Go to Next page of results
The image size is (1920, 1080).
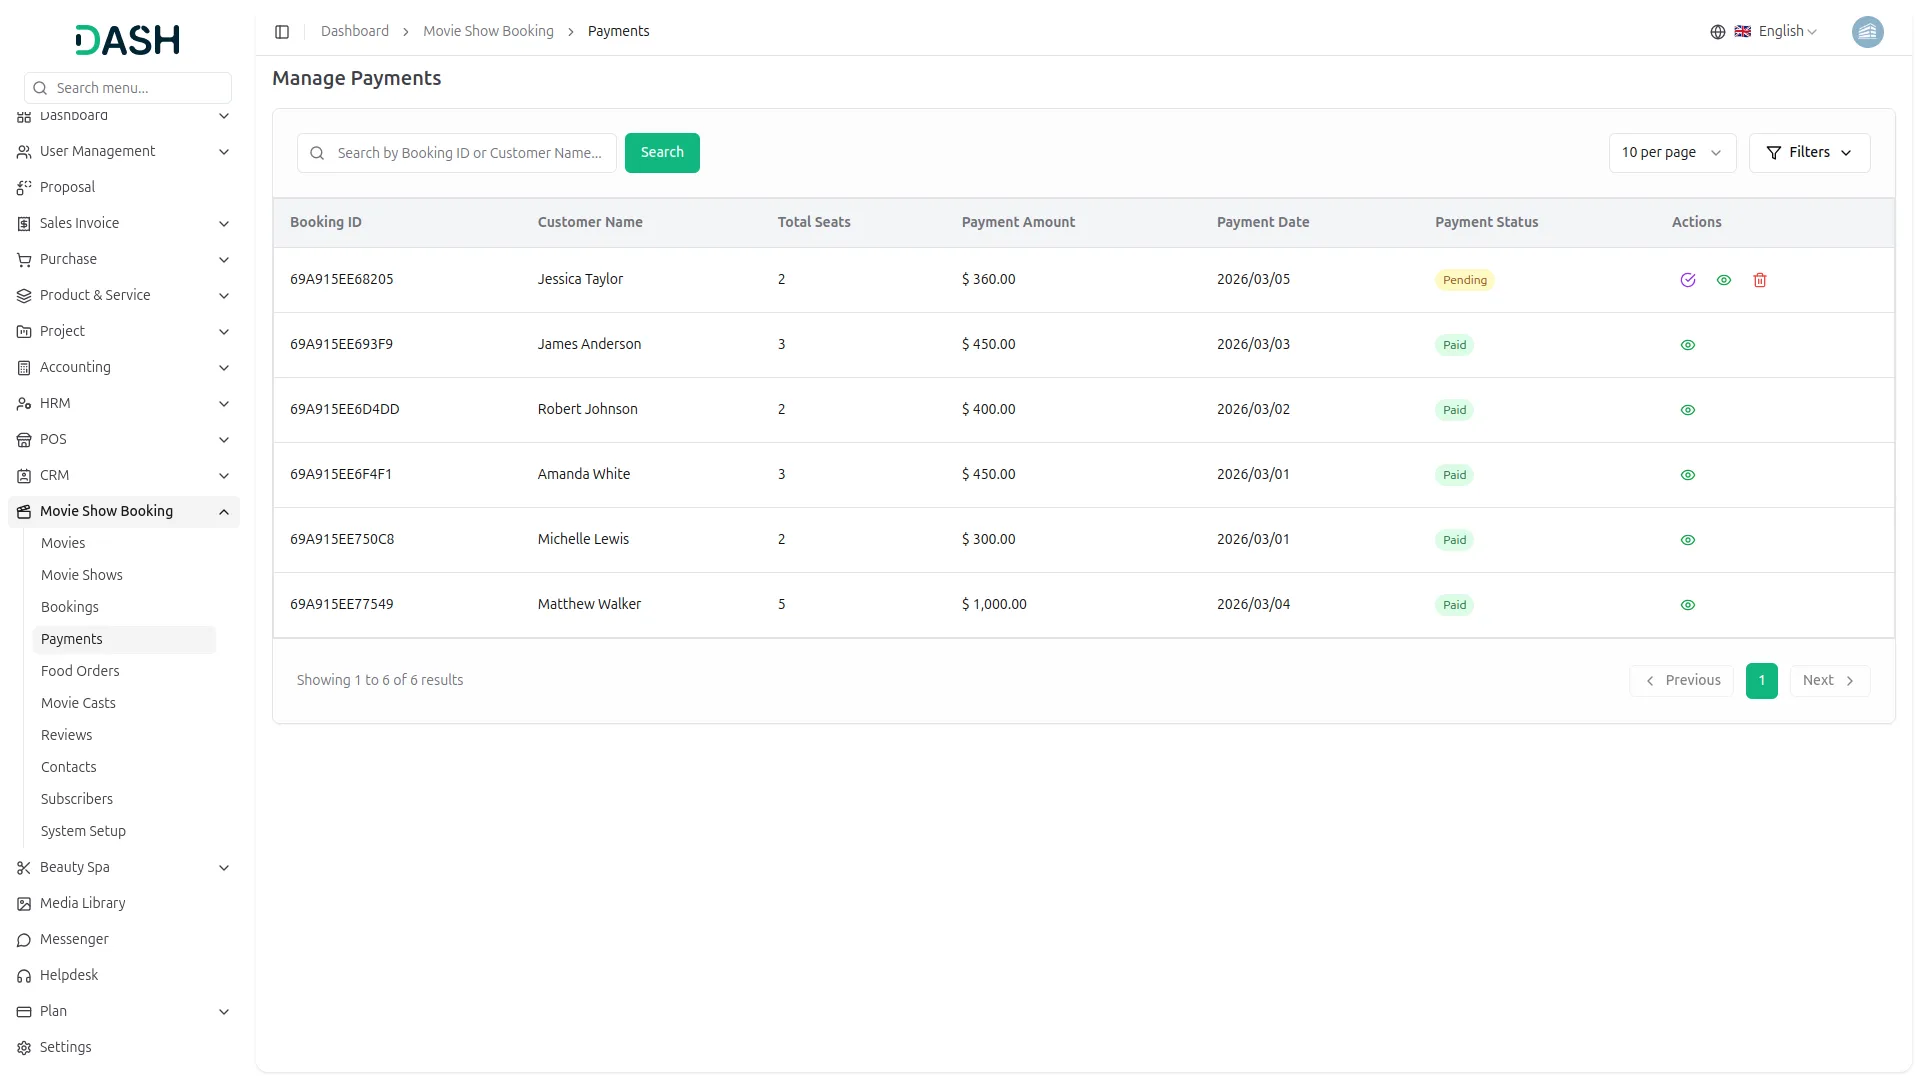1828,680
